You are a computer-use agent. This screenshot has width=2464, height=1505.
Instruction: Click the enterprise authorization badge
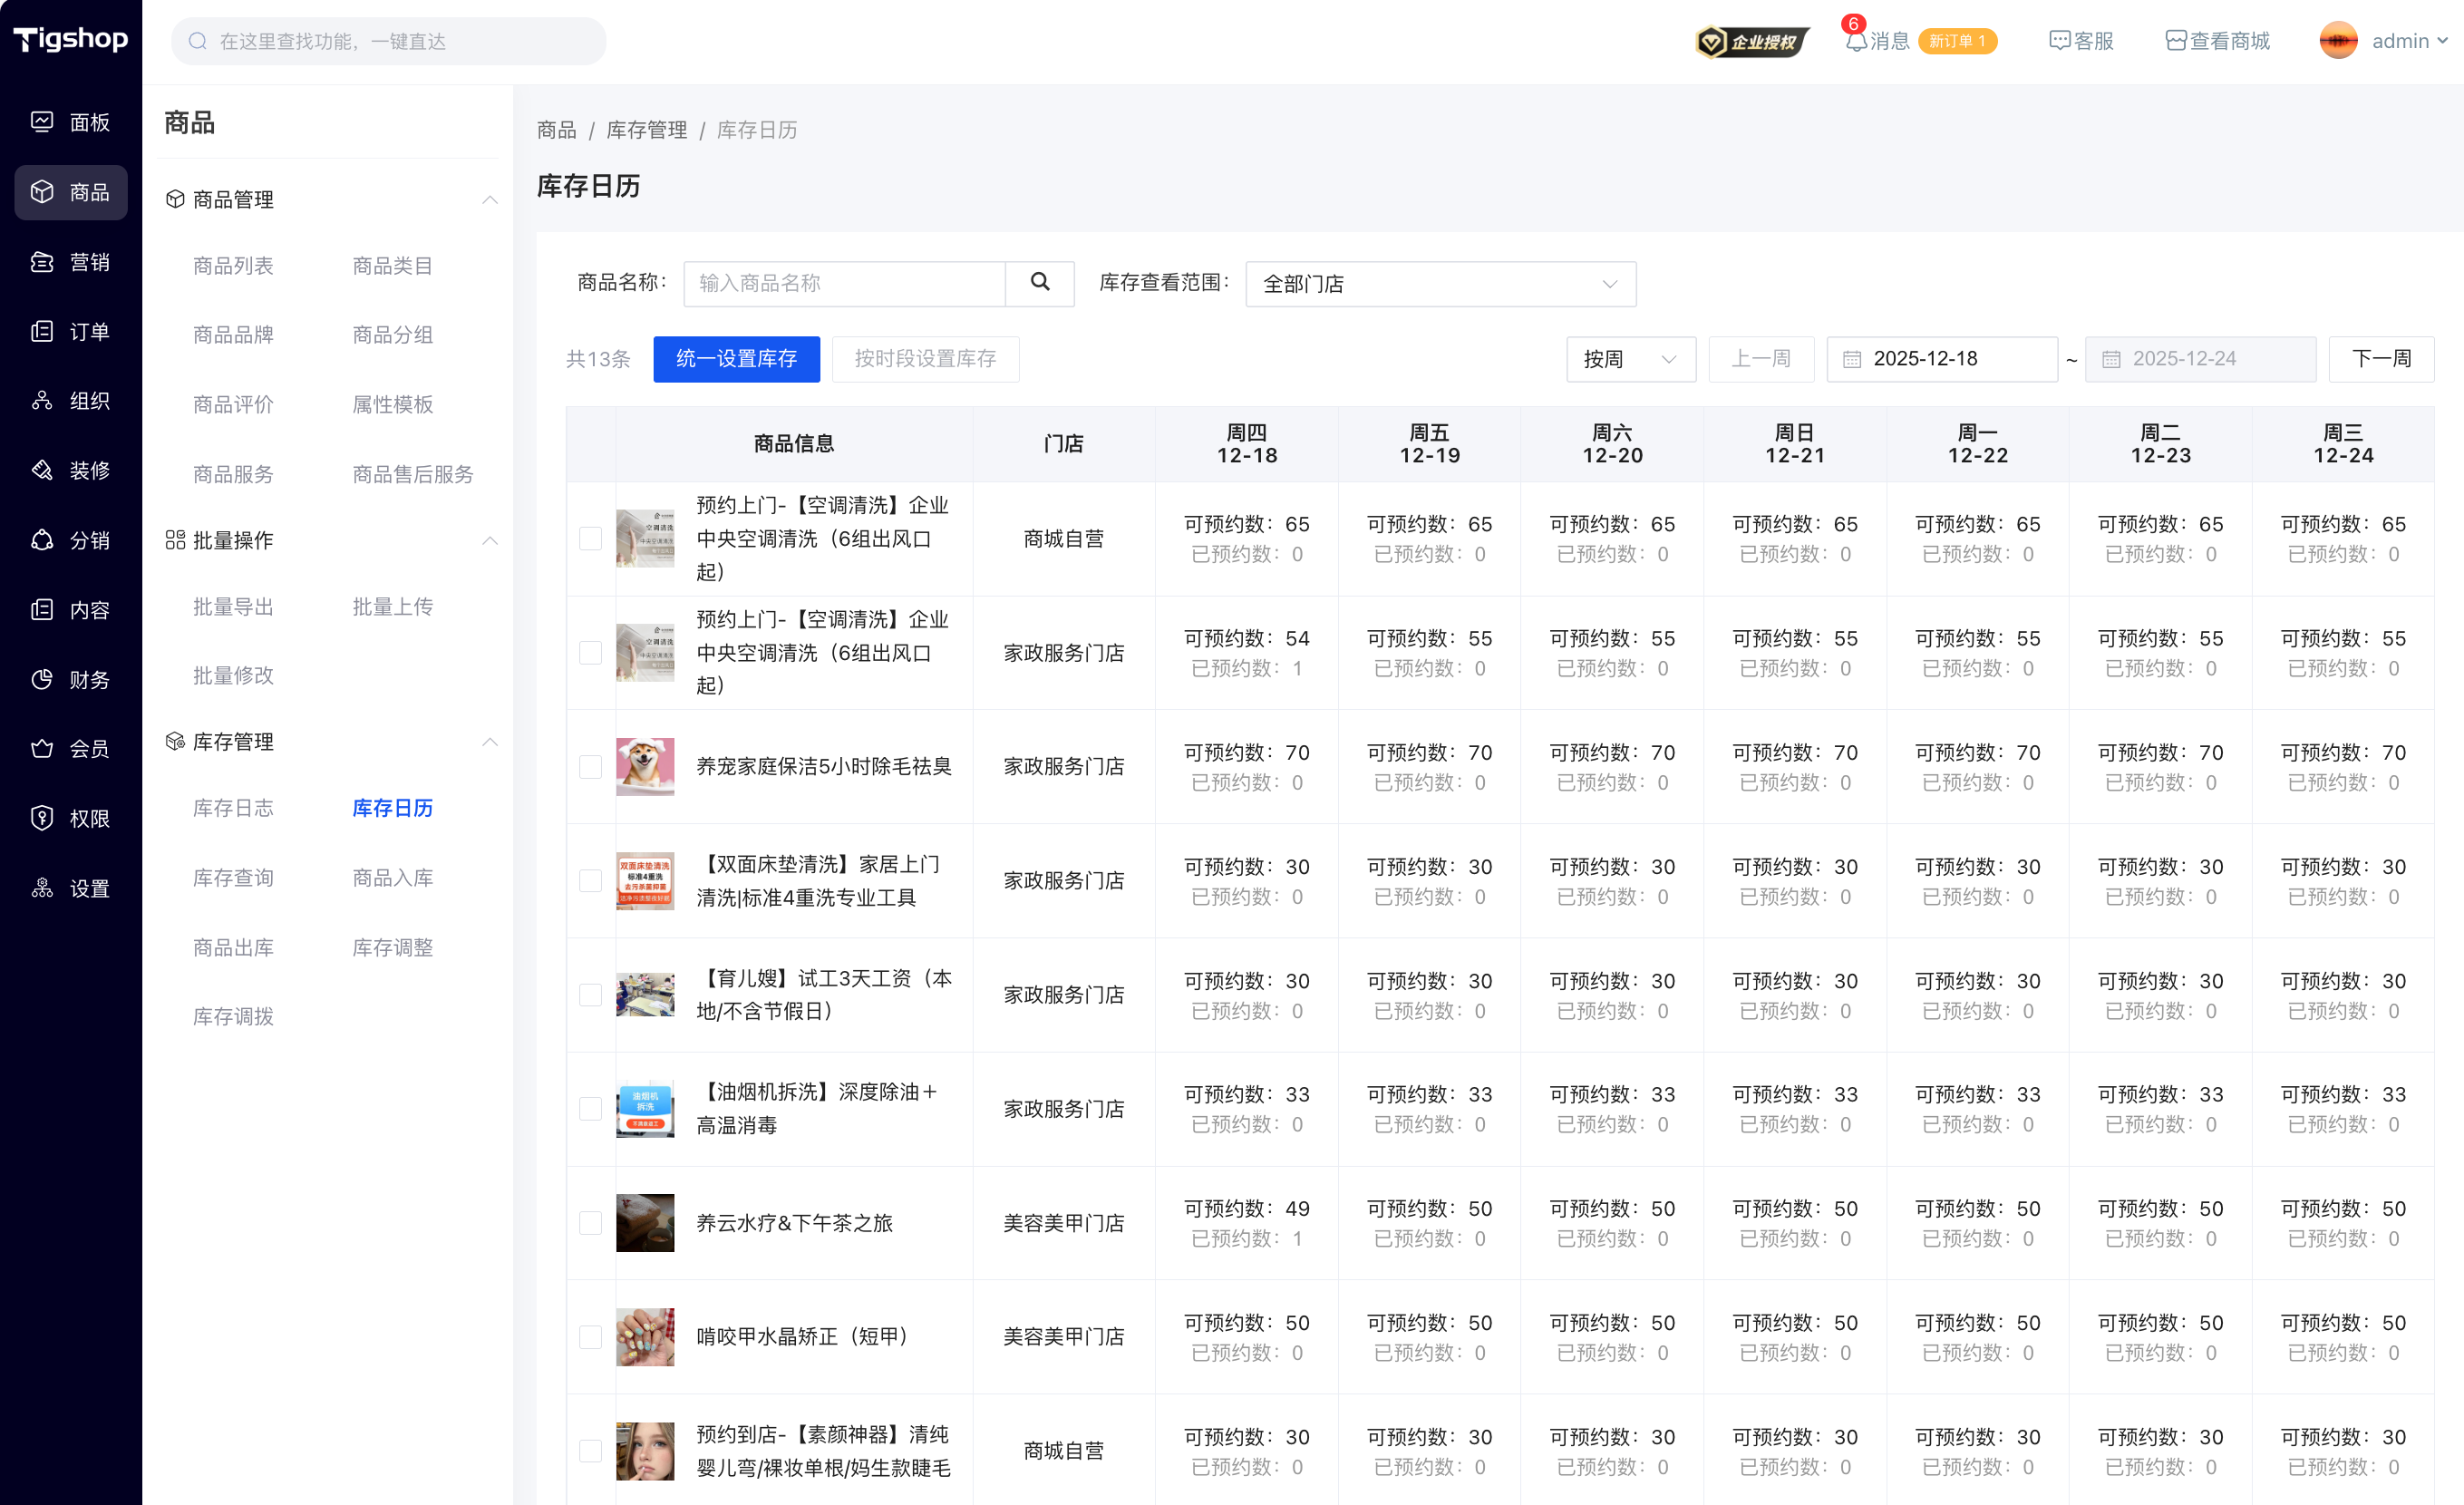[1751, 41]
